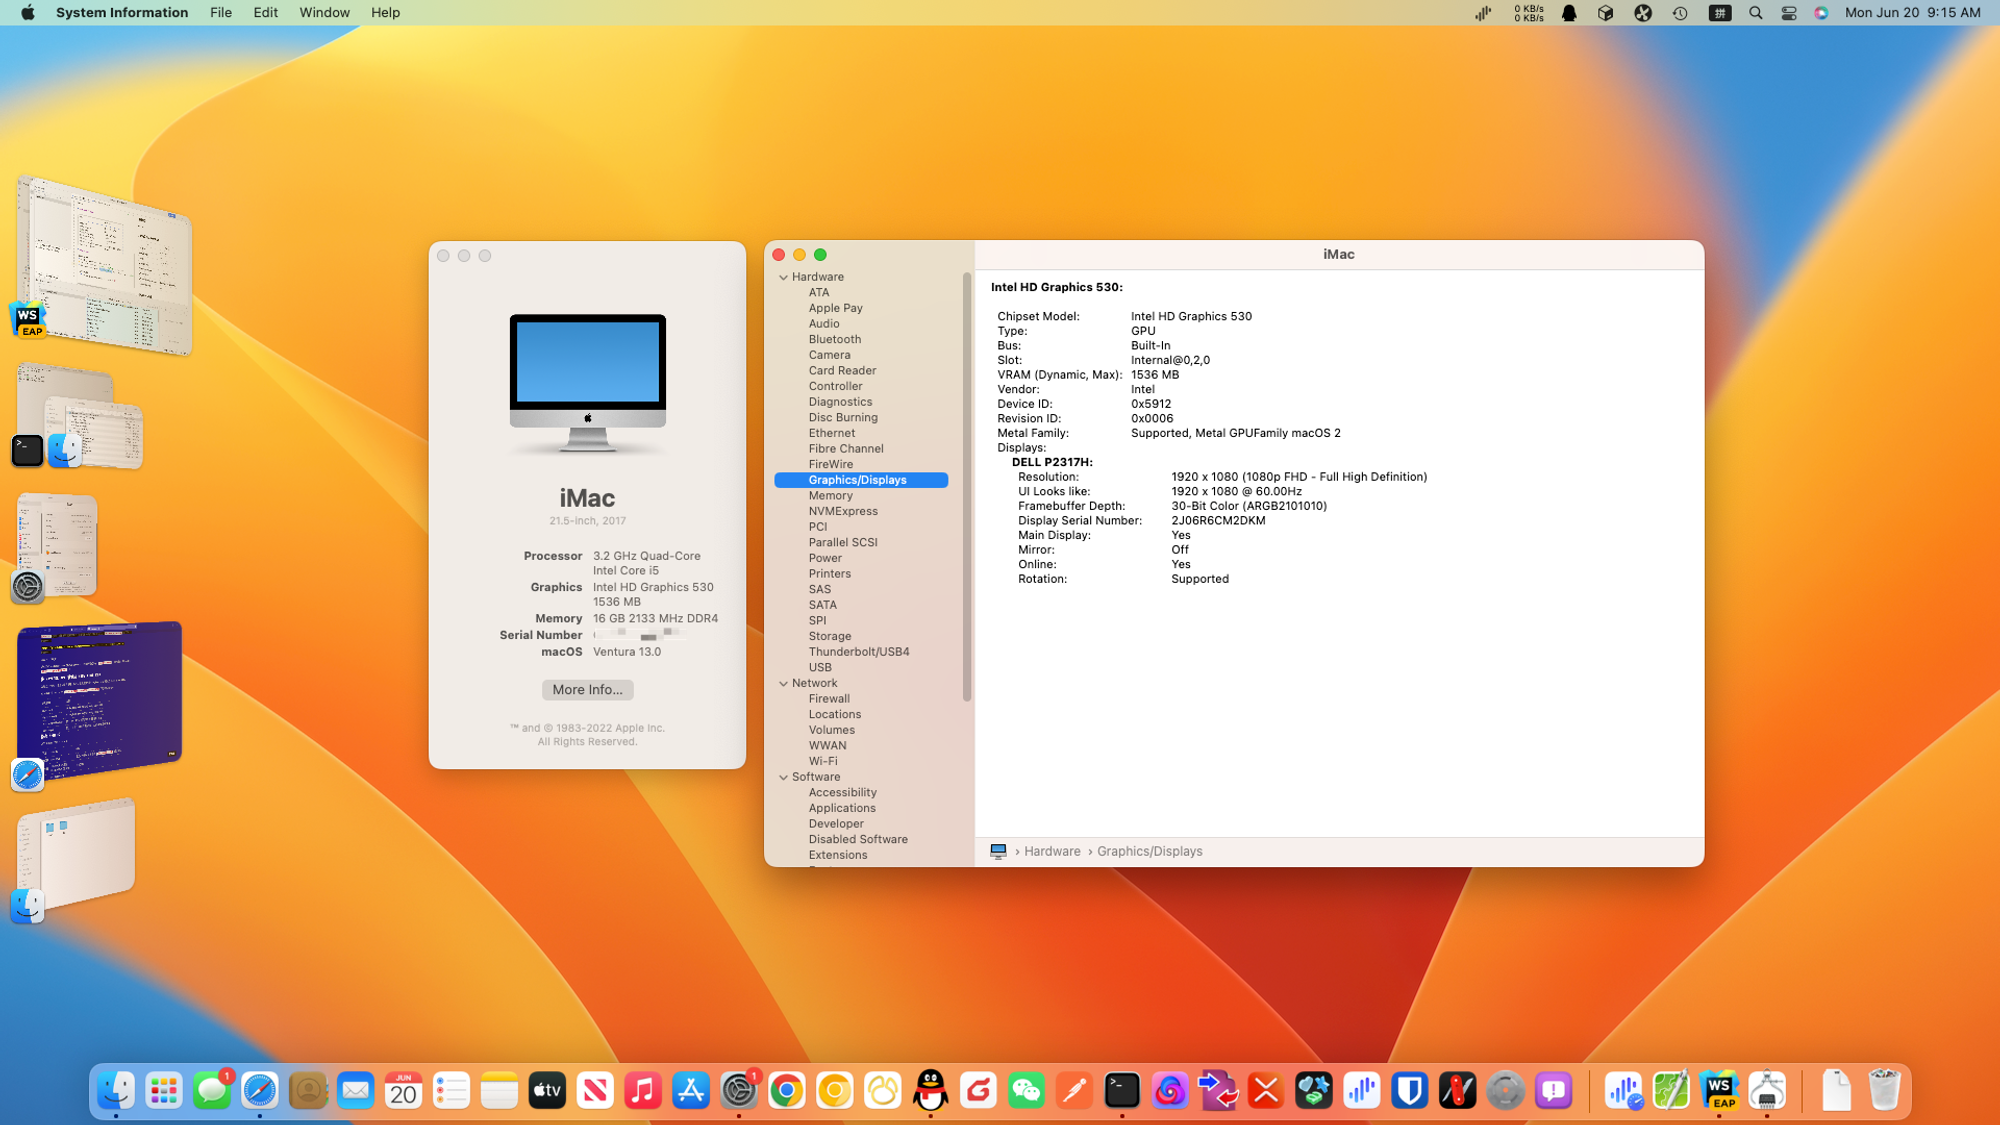Select Graphics/Displays highlighted row
This screenshot has height=1125, width=2000.
coord(861,480)
